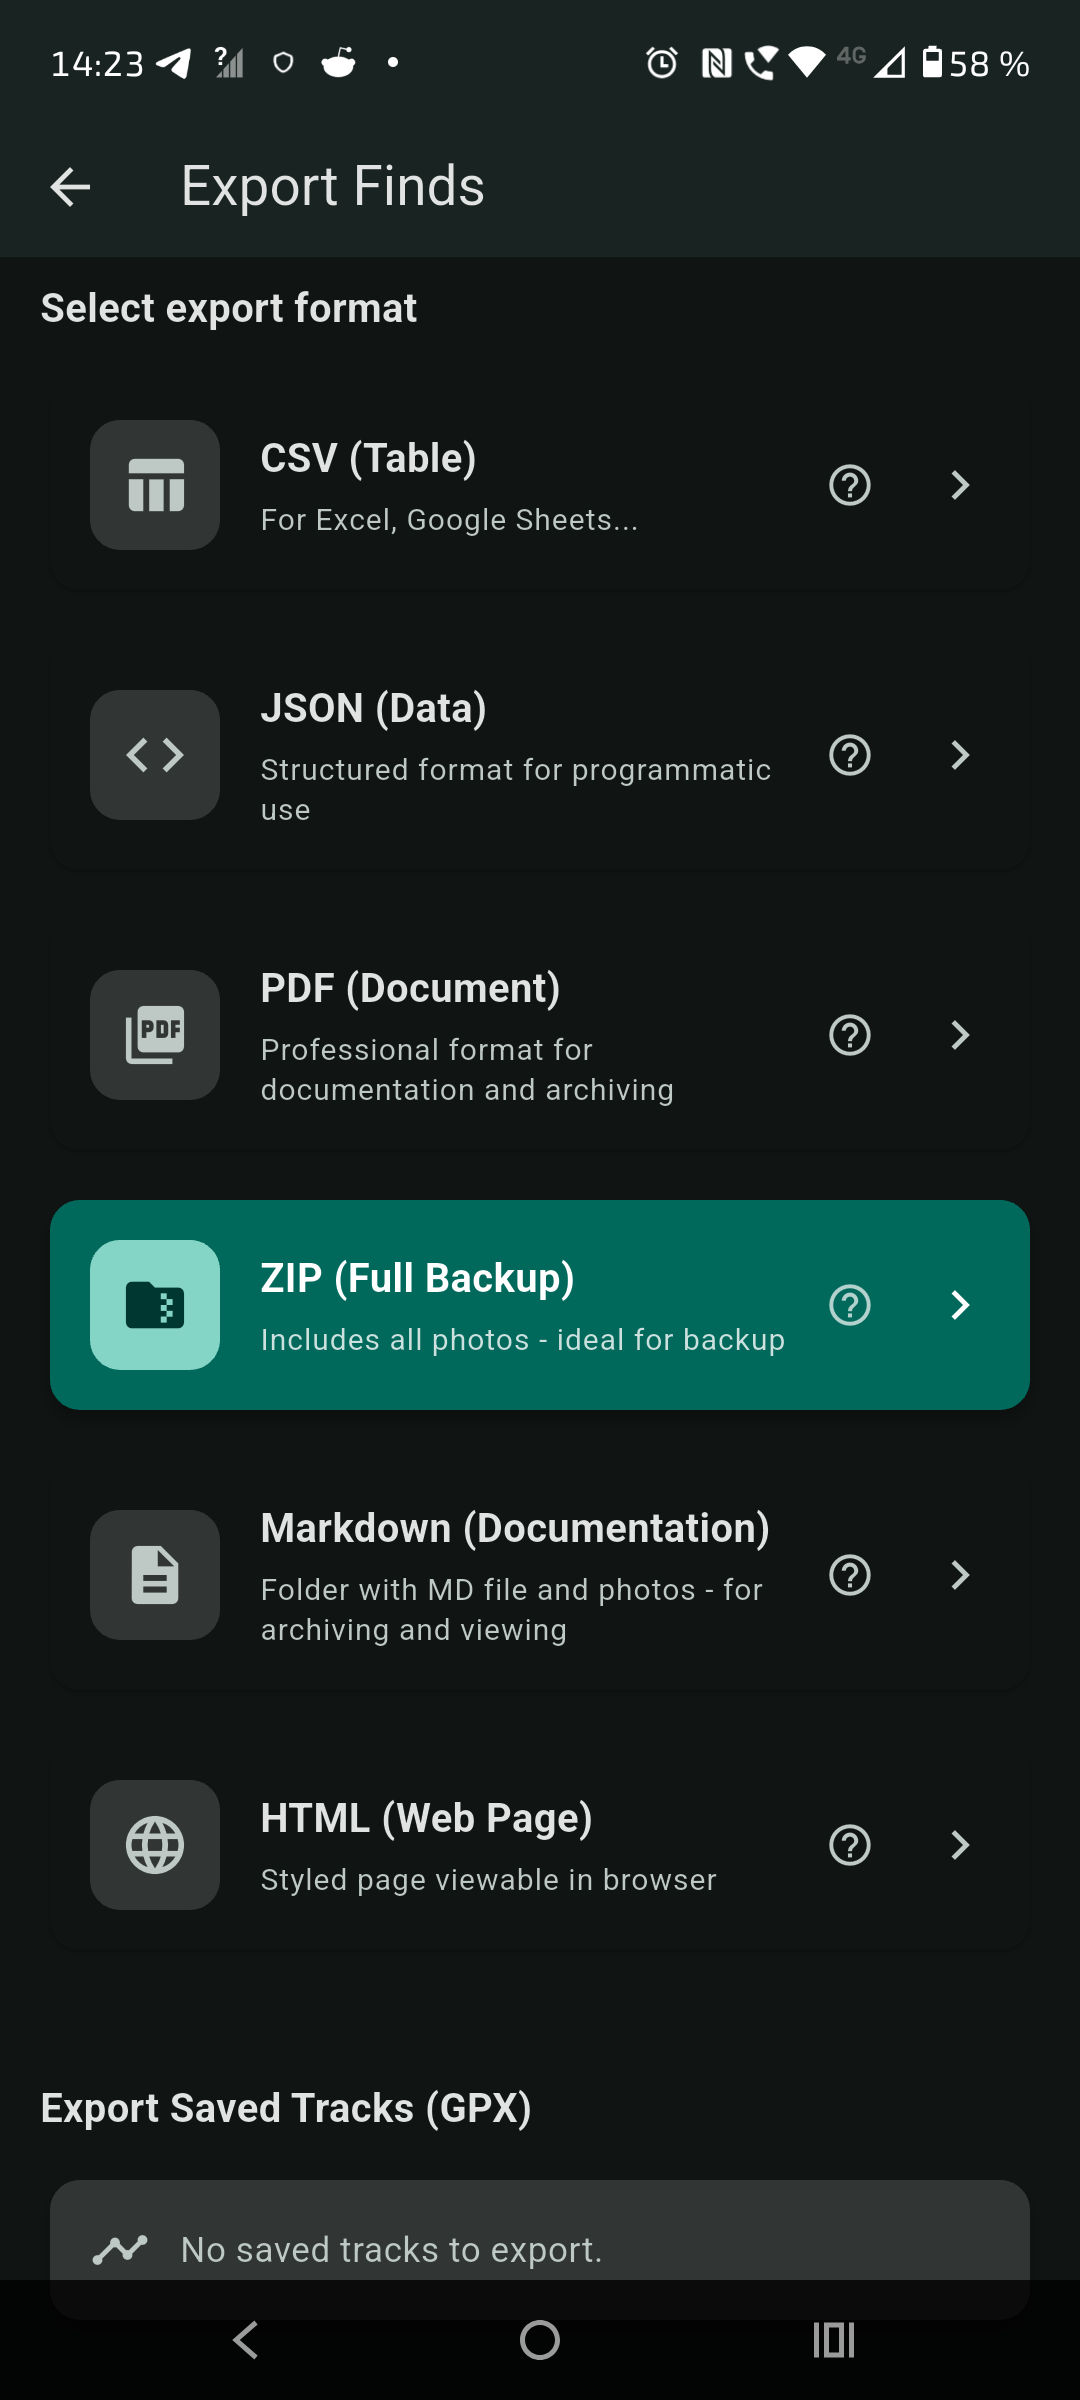Select CSV (Table) export format
This screenshot has height=2400, width=1080.
tap(540, 485)
